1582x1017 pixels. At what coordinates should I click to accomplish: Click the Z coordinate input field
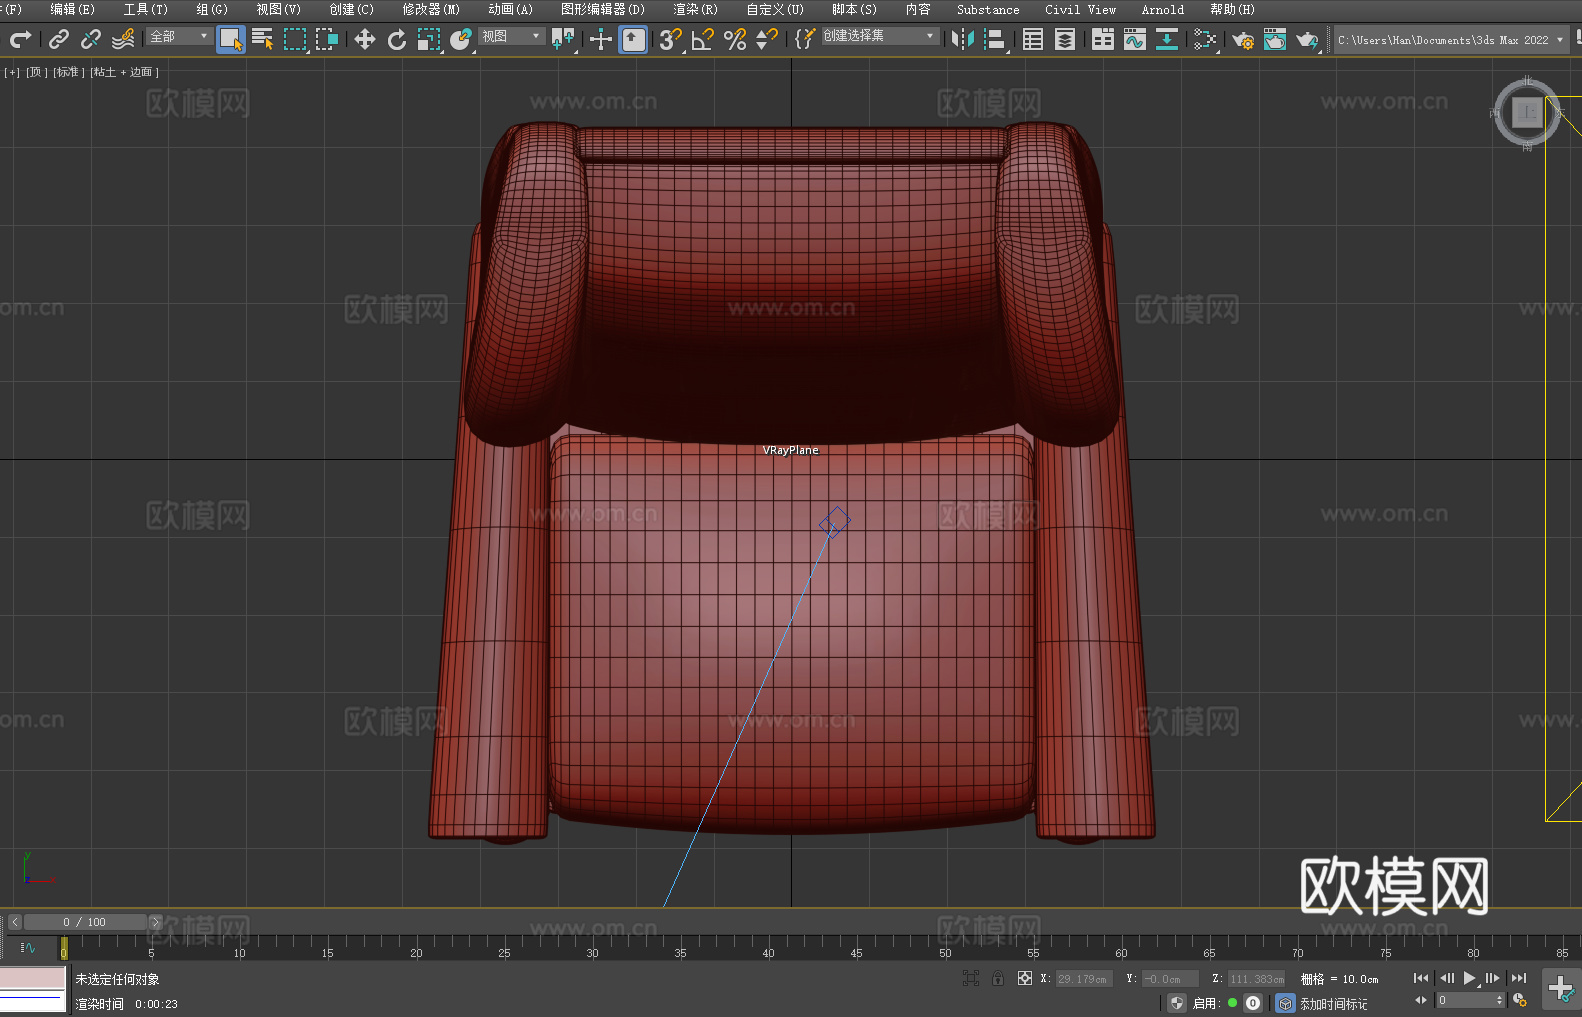(x=1256, y=979)
